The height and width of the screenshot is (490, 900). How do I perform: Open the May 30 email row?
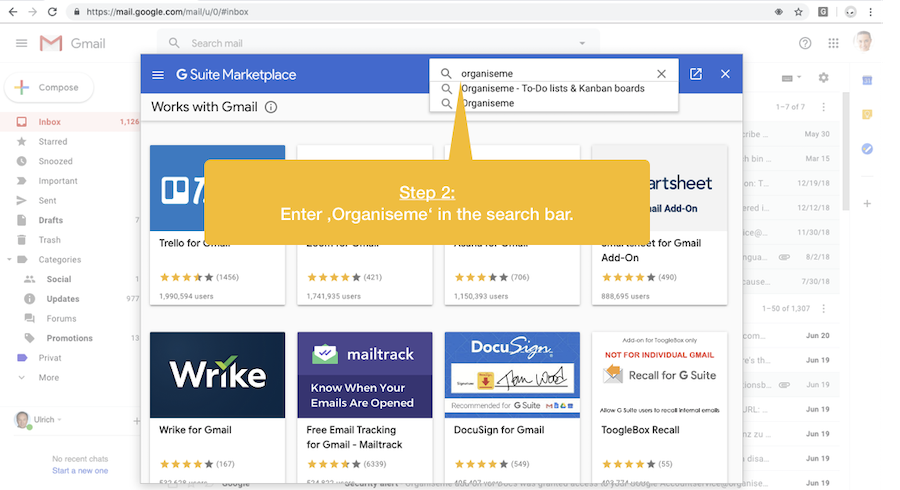coord(790,134)
